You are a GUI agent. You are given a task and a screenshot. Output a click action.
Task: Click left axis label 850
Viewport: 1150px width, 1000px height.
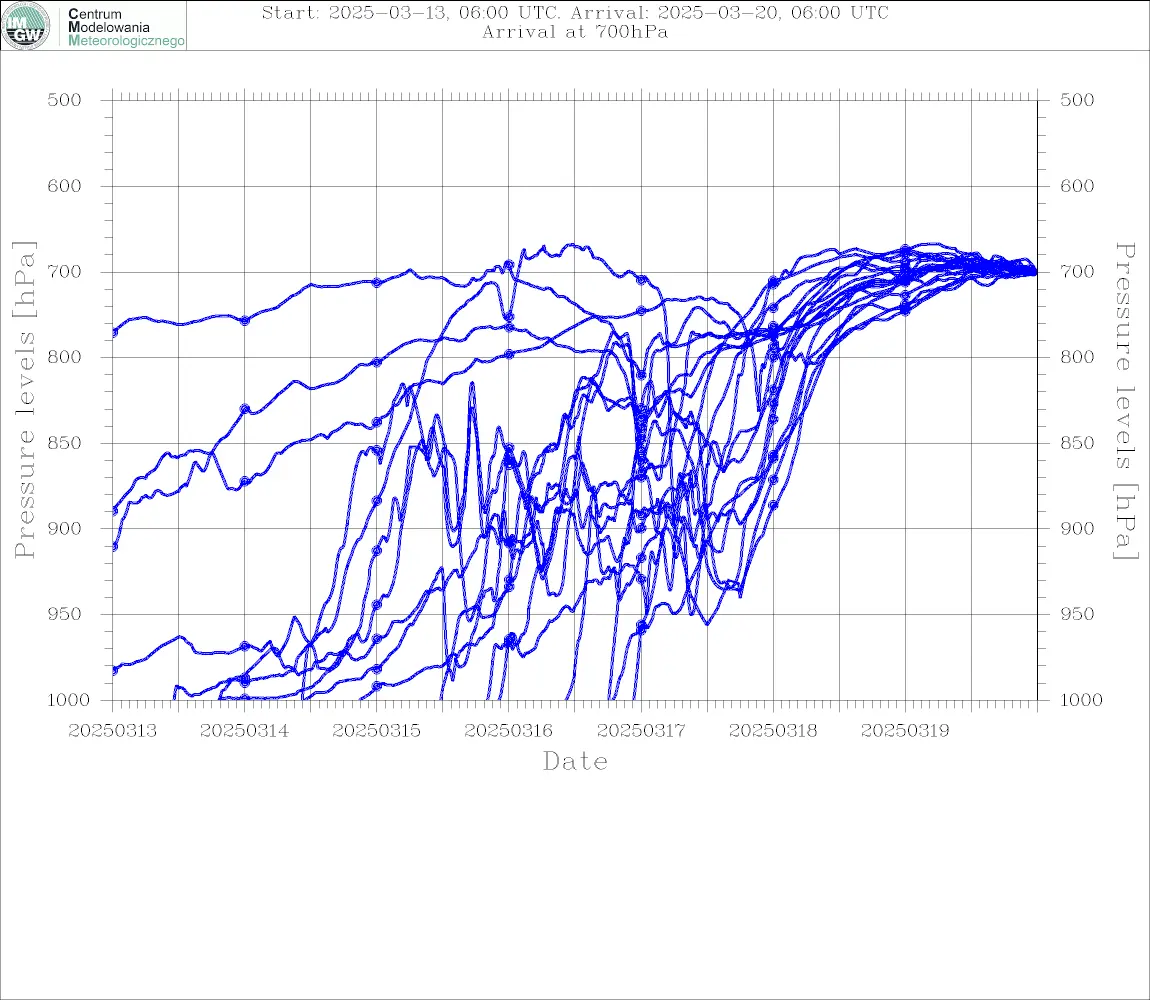click(x=65, y=443)
